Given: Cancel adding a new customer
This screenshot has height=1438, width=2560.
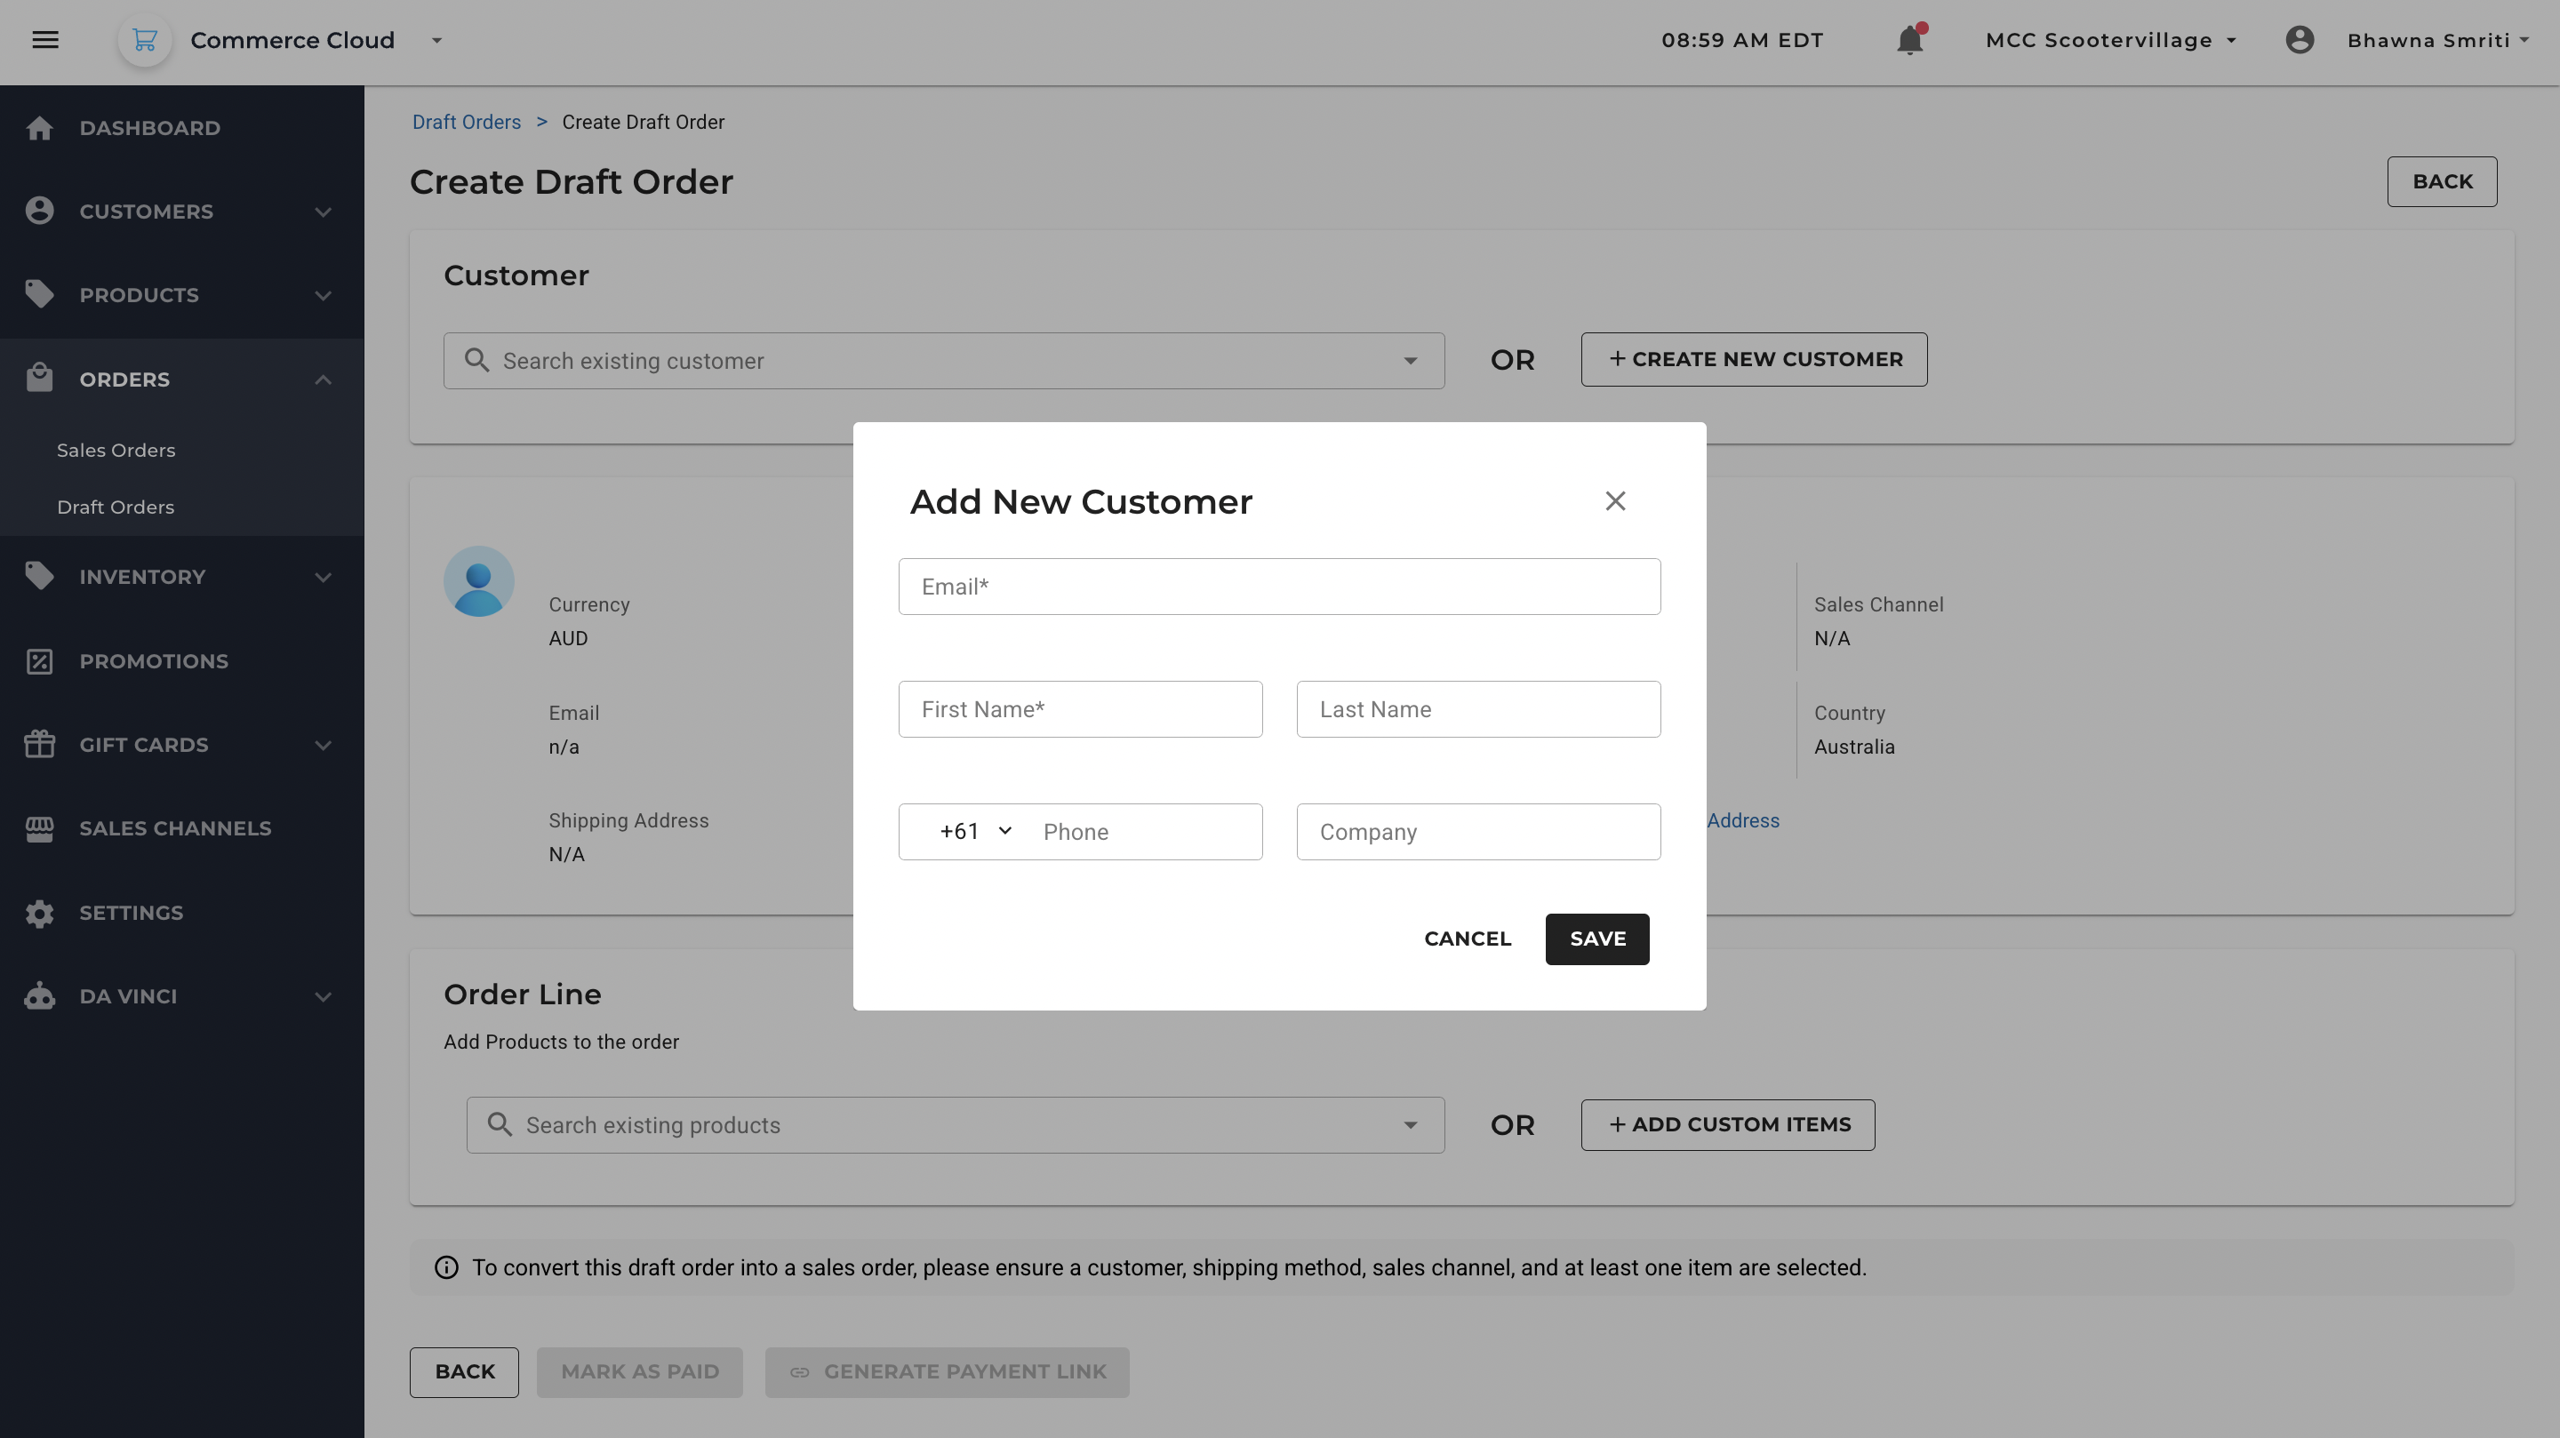Looking at the screenshot, I should [x=1467, y=938].
